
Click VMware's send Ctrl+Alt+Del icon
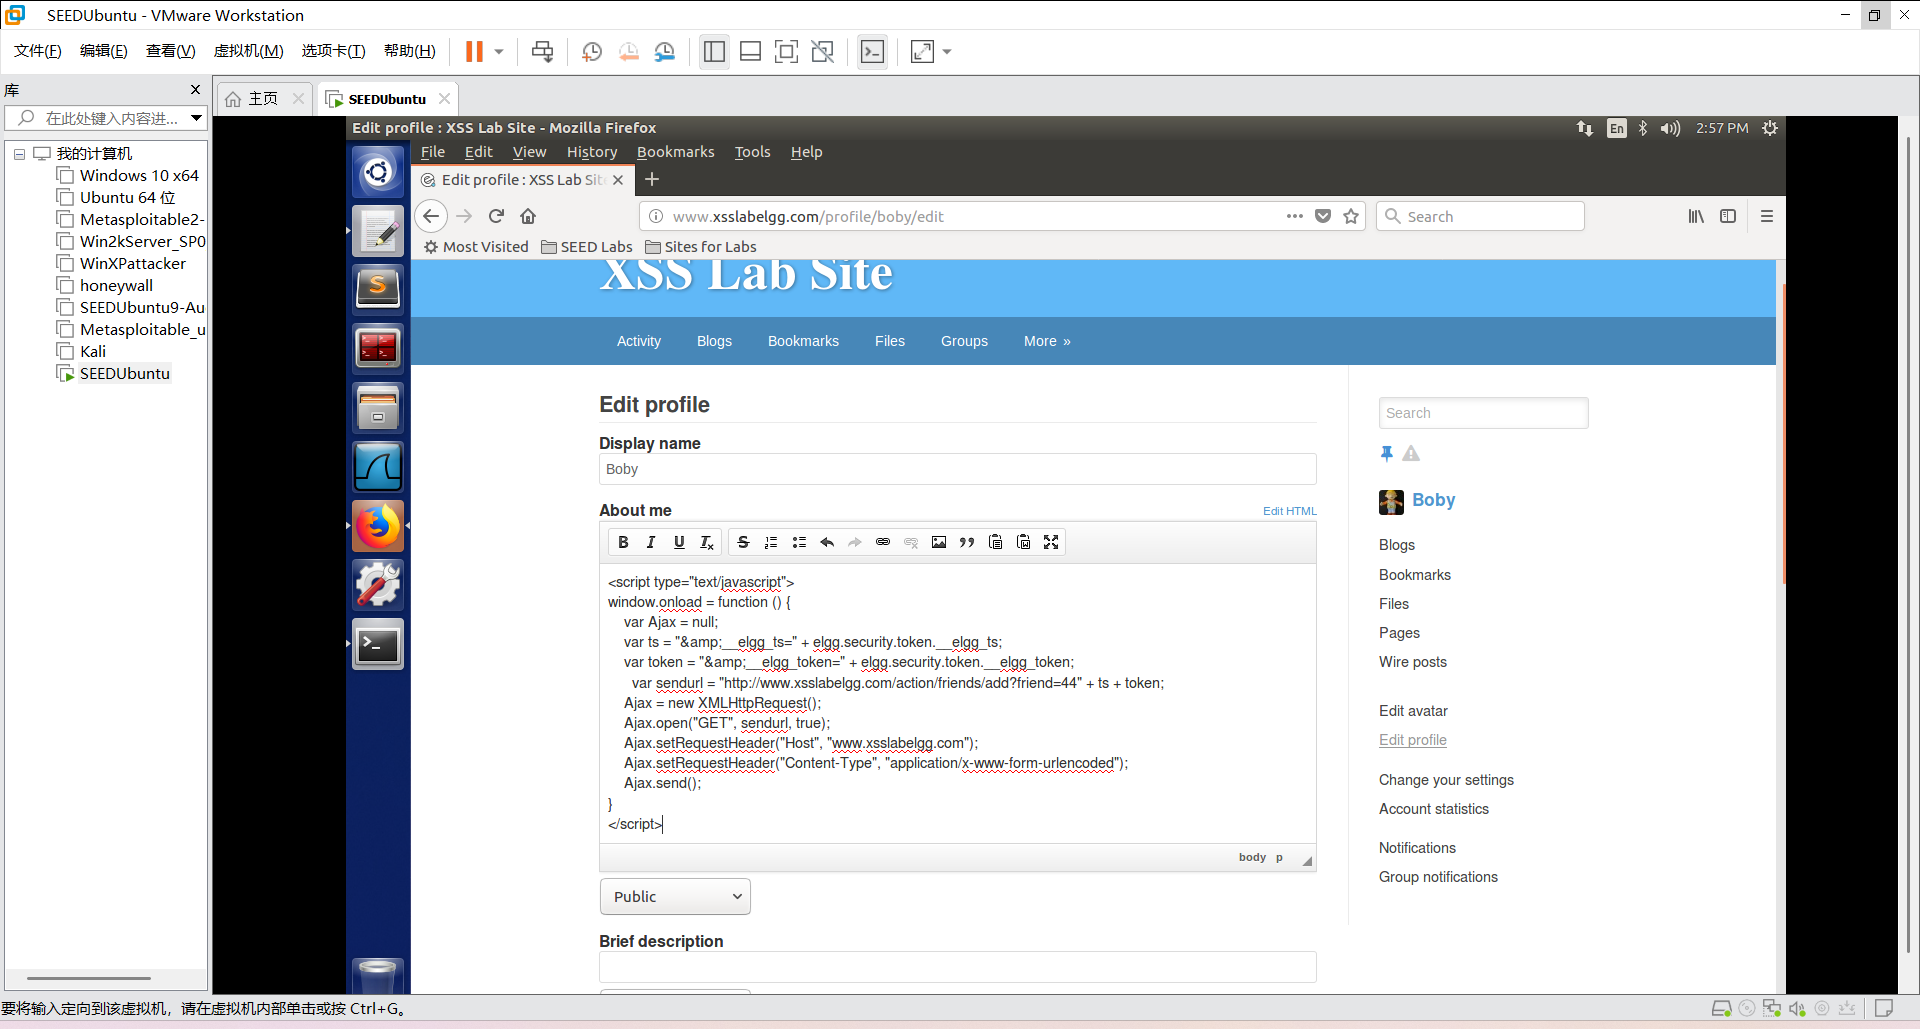tap(542, 52)
